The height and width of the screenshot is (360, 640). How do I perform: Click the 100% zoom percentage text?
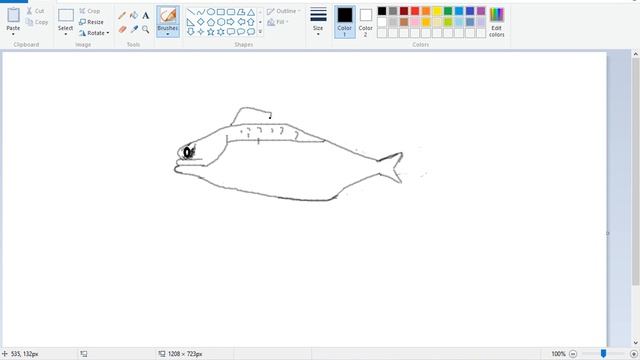tap(558, 354)
